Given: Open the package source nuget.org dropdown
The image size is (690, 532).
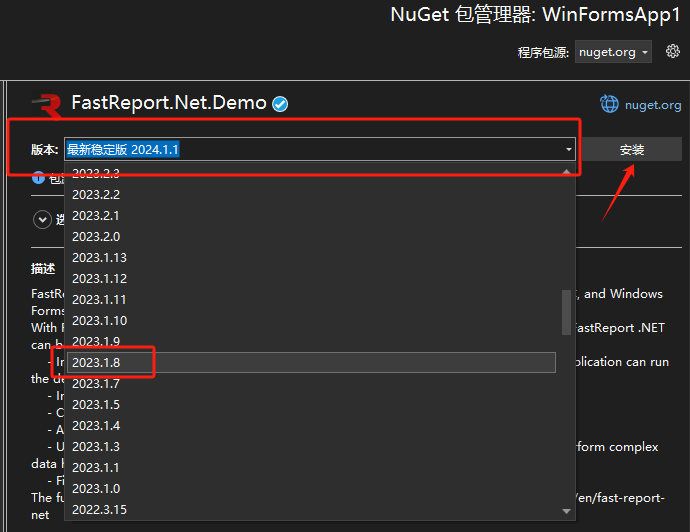Looking at the screenshot, I should (x=613, y=52).
